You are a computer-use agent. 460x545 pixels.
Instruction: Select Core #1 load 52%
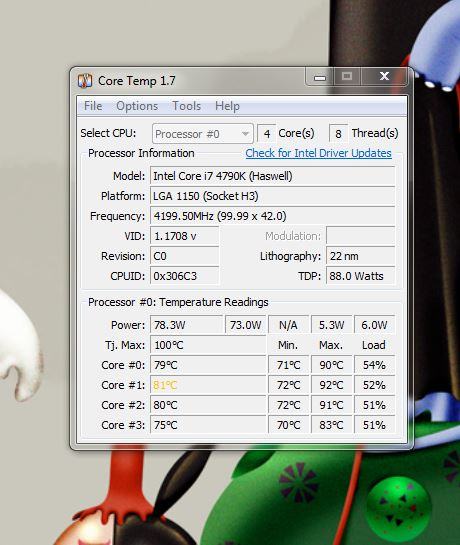click(x=374, y=385)
